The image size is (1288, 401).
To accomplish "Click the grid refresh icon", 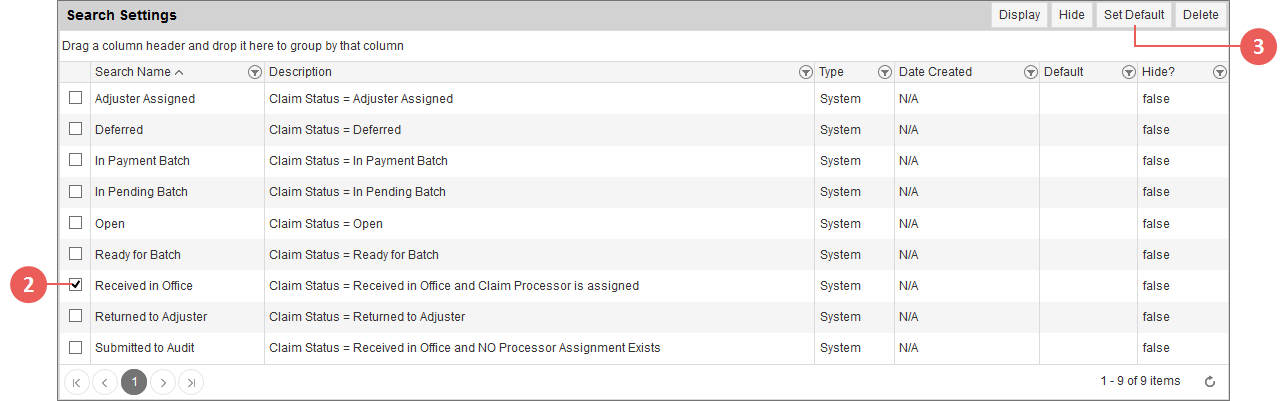I will pos(1210,381).
